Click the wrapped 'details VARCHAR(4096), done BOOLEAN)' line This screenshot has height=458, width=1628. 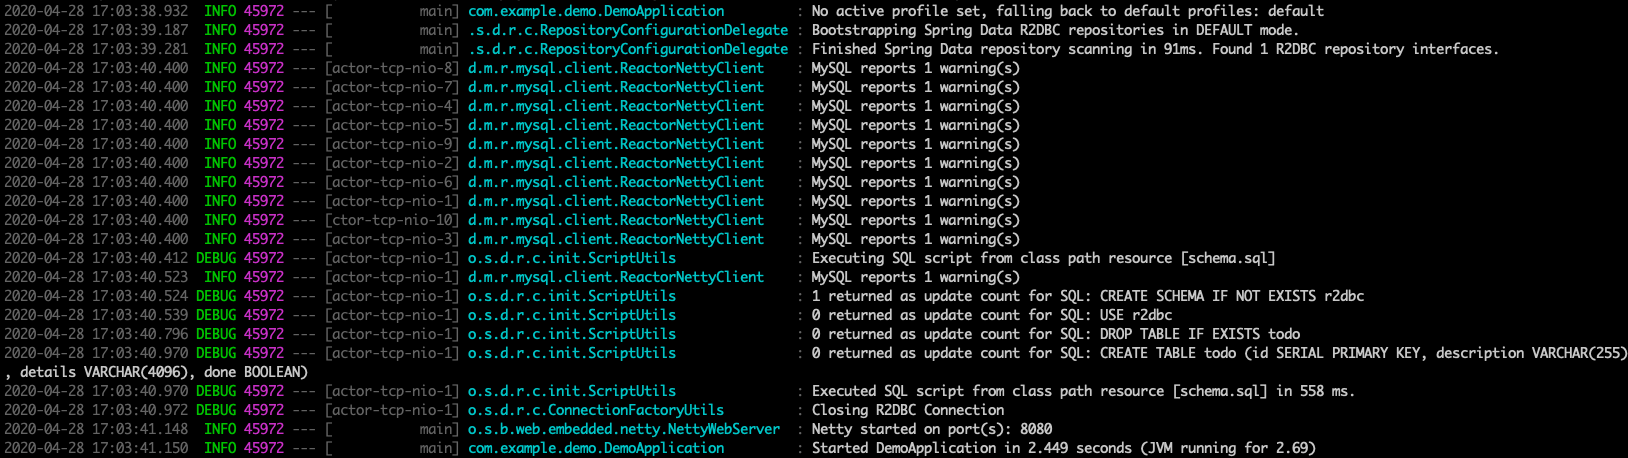pos(156,372)
